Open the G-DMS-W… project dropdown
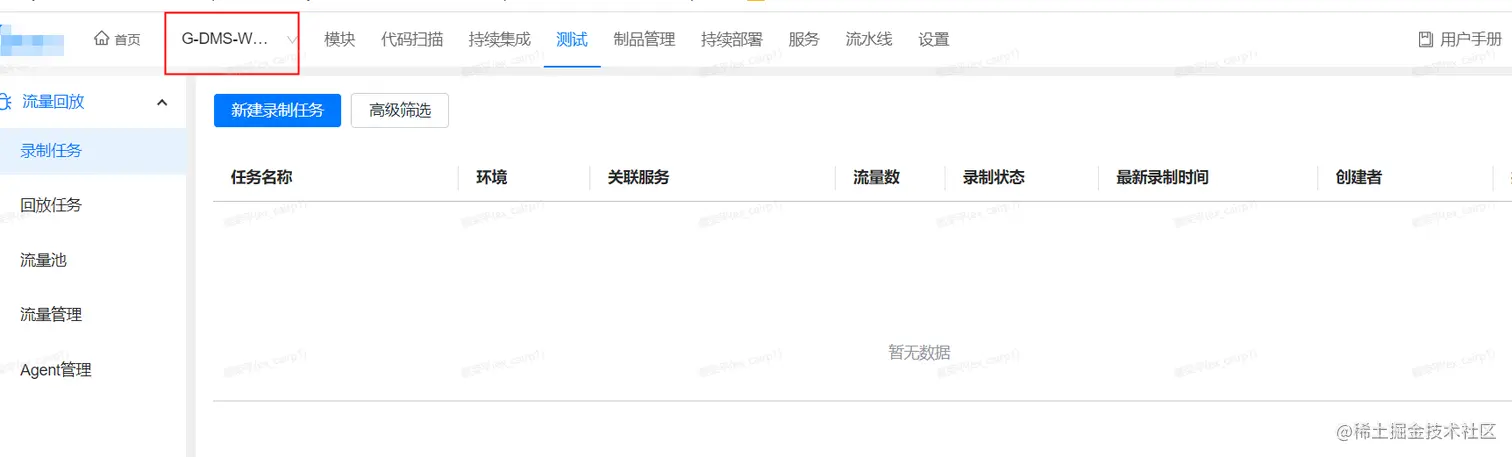Viewport: 1512px width, 457px height. tap(232, 40)
